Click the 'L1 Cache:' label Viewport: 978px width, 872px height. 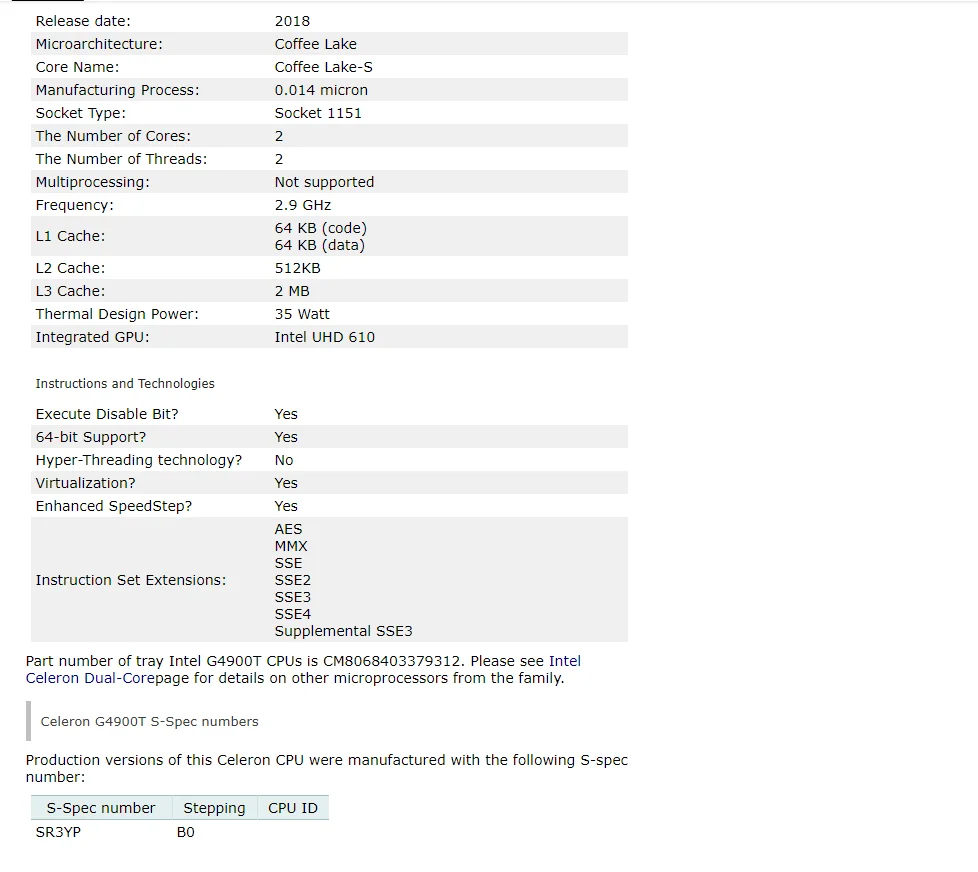pyautogui.click(x=70, y=236)
